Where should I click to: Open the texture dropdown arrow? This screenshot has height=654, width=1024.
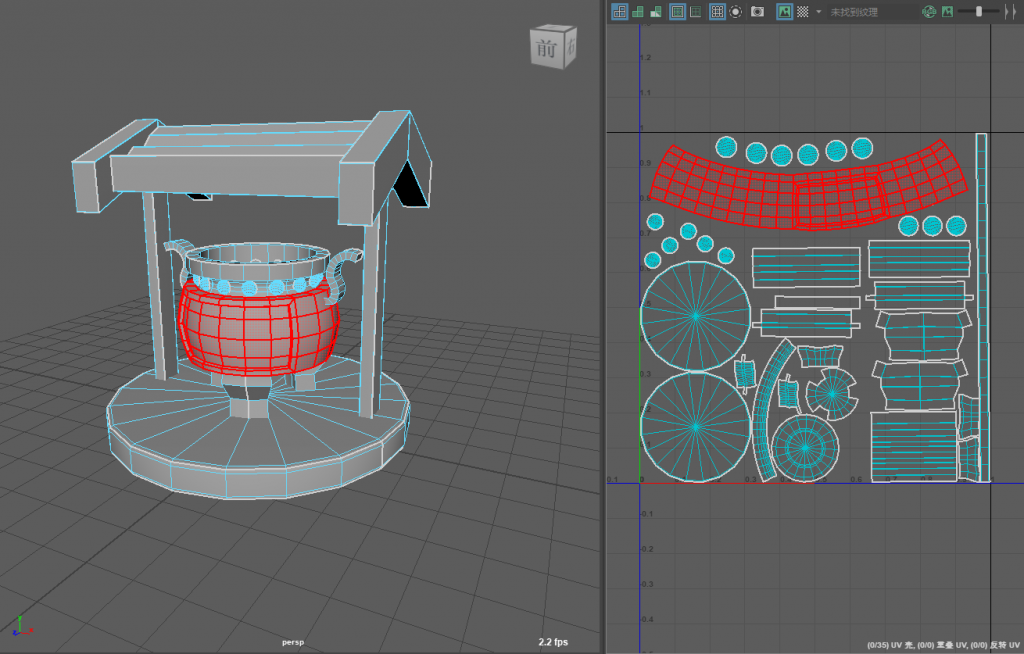[x=818, y=11]
